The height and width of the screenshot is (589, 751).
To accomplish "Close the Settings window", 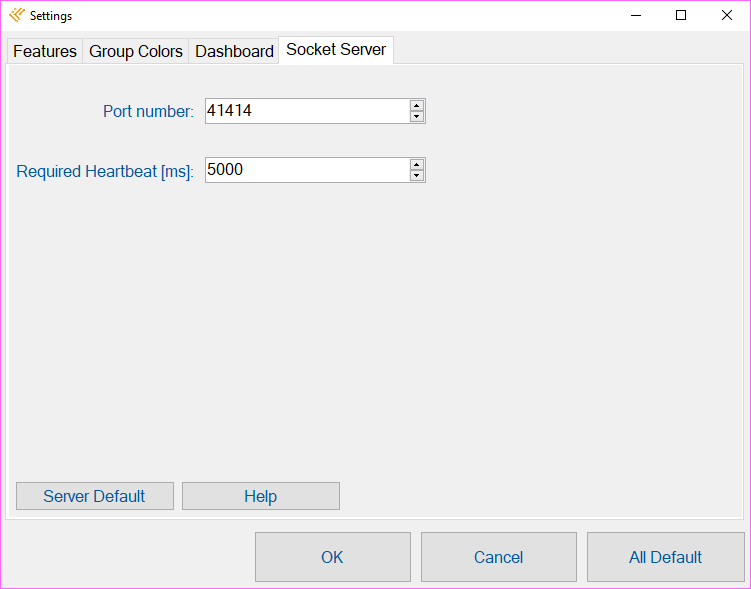I will pos(727,15).
